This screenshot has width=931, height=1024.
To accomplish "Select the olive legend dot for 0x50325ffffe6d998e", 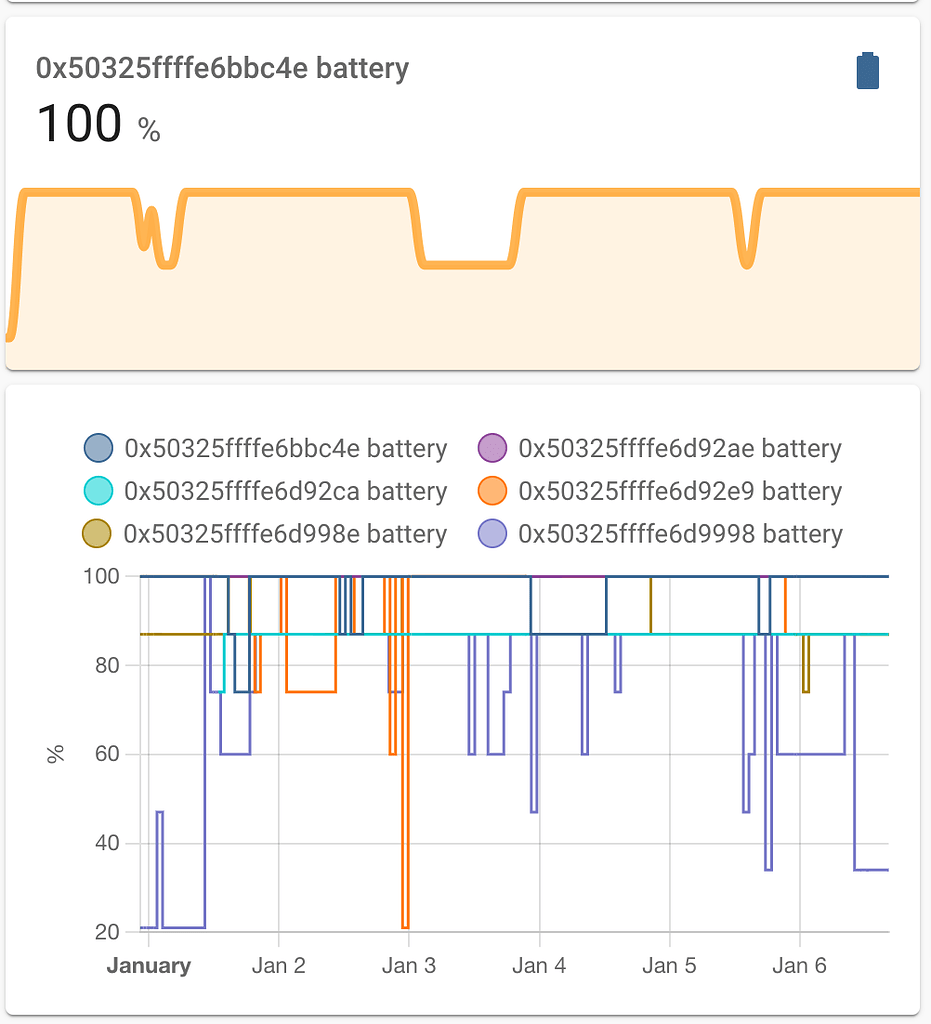I will tap(97, 534).
